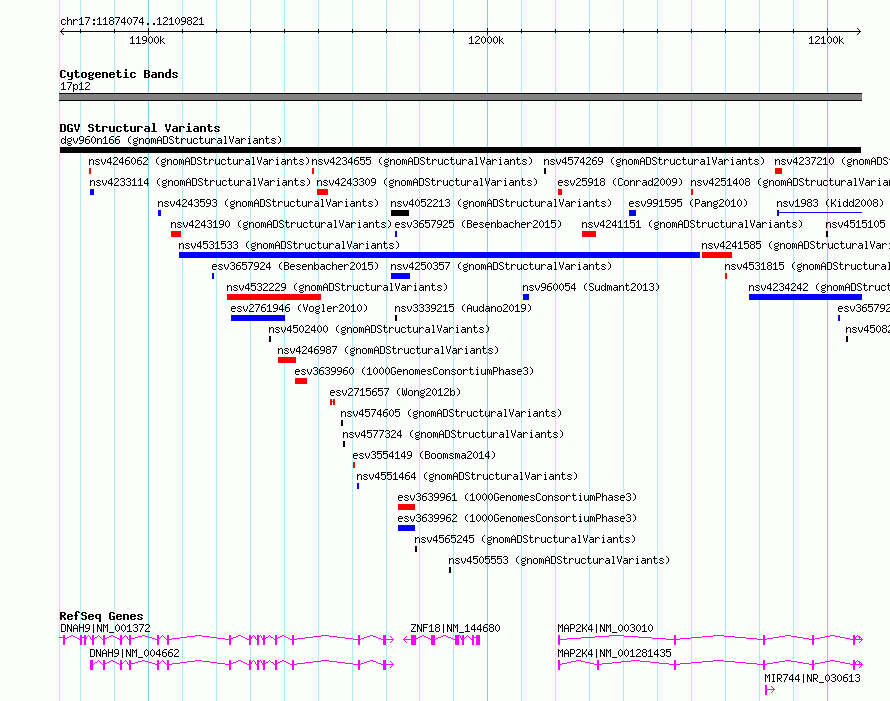
Task: Open the nsv4251408 variant label
Action: point(790,182)
